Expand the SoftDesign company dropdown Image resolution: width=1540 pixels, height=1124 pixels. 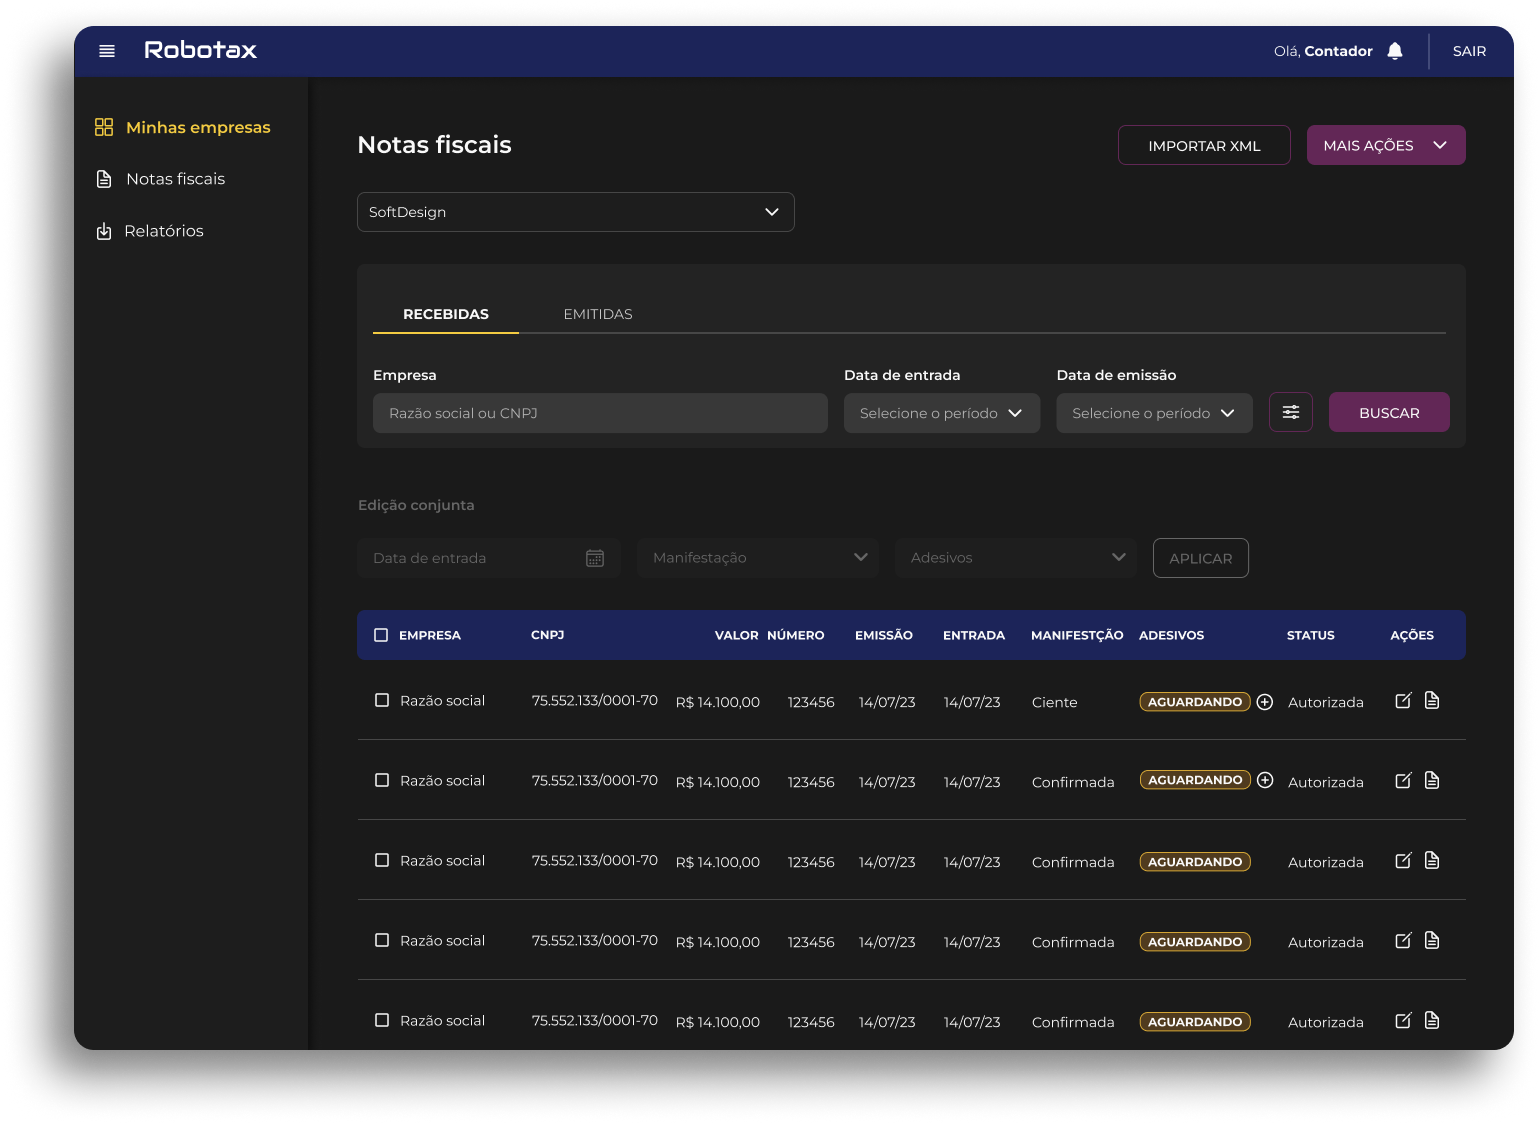[x=576, y=212]
